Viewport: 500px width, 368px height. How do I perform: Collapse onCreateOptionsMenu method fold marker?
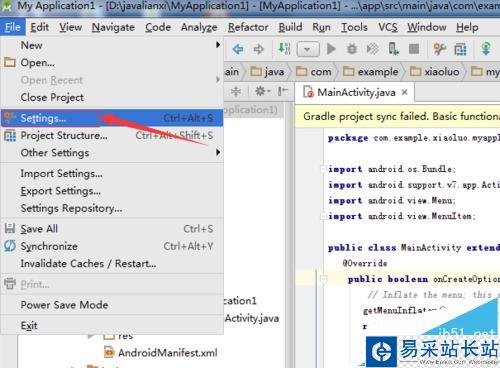[x=323, y=279]
